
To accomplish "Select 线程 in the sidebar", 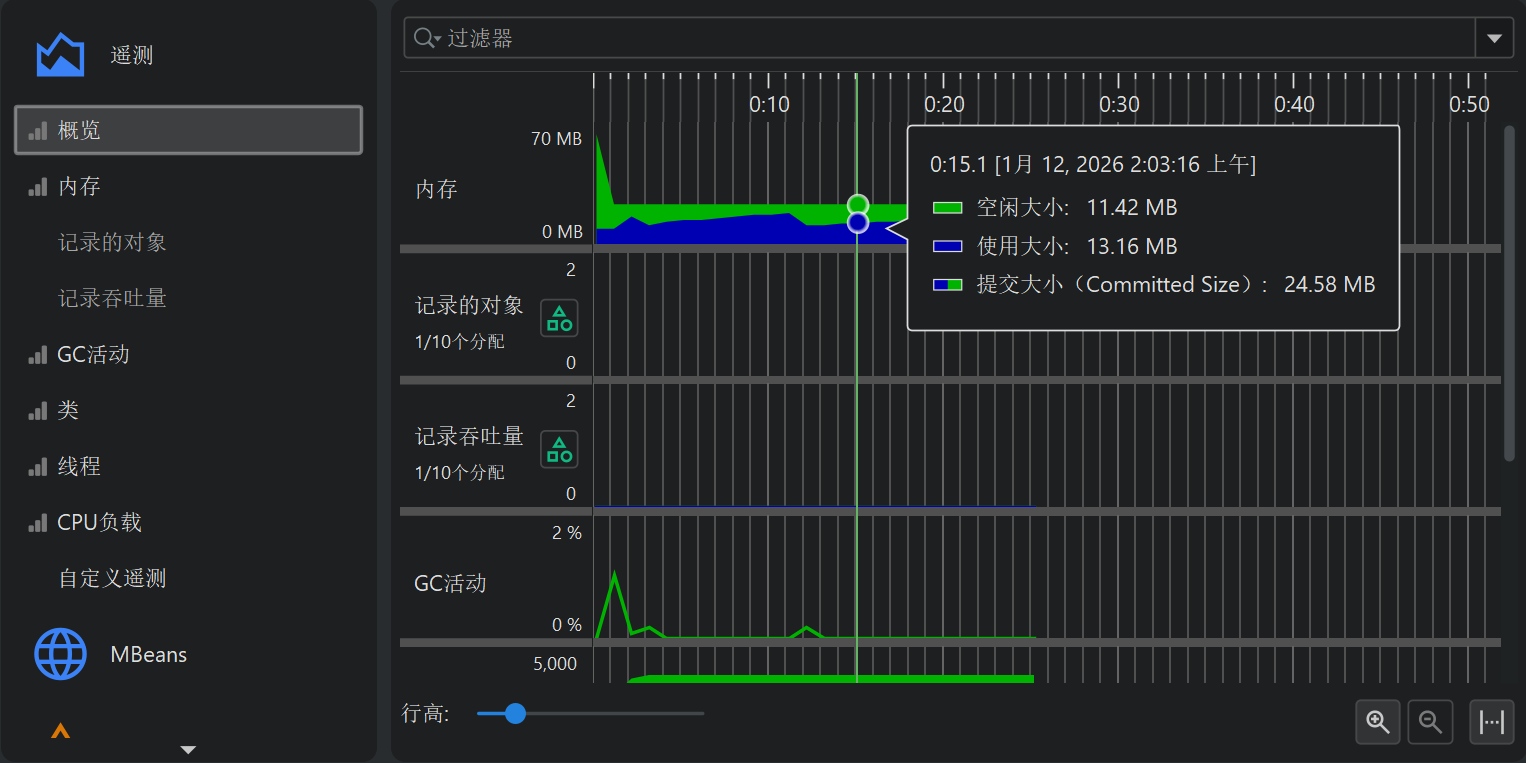I will click(x=79, y=466).
